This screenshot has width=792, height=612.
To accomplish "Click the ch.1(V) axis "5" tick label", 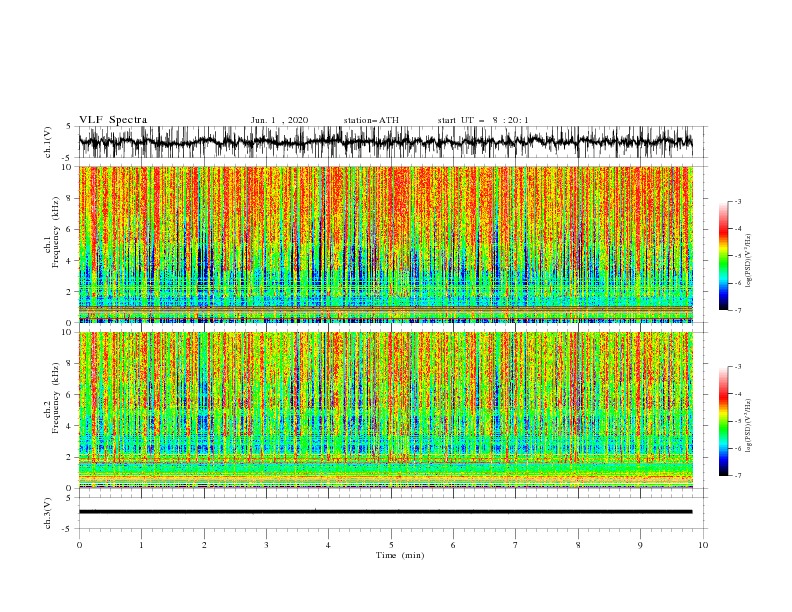I will [x=69, y=126].
